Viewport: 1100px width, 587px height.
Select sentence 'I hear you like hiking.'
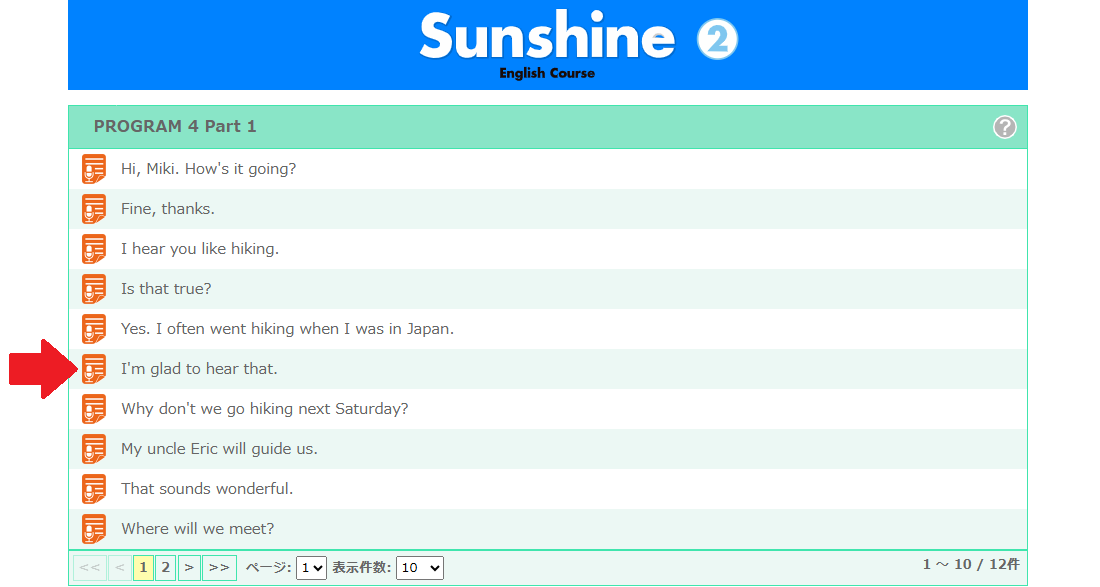(x=200, y=249)
